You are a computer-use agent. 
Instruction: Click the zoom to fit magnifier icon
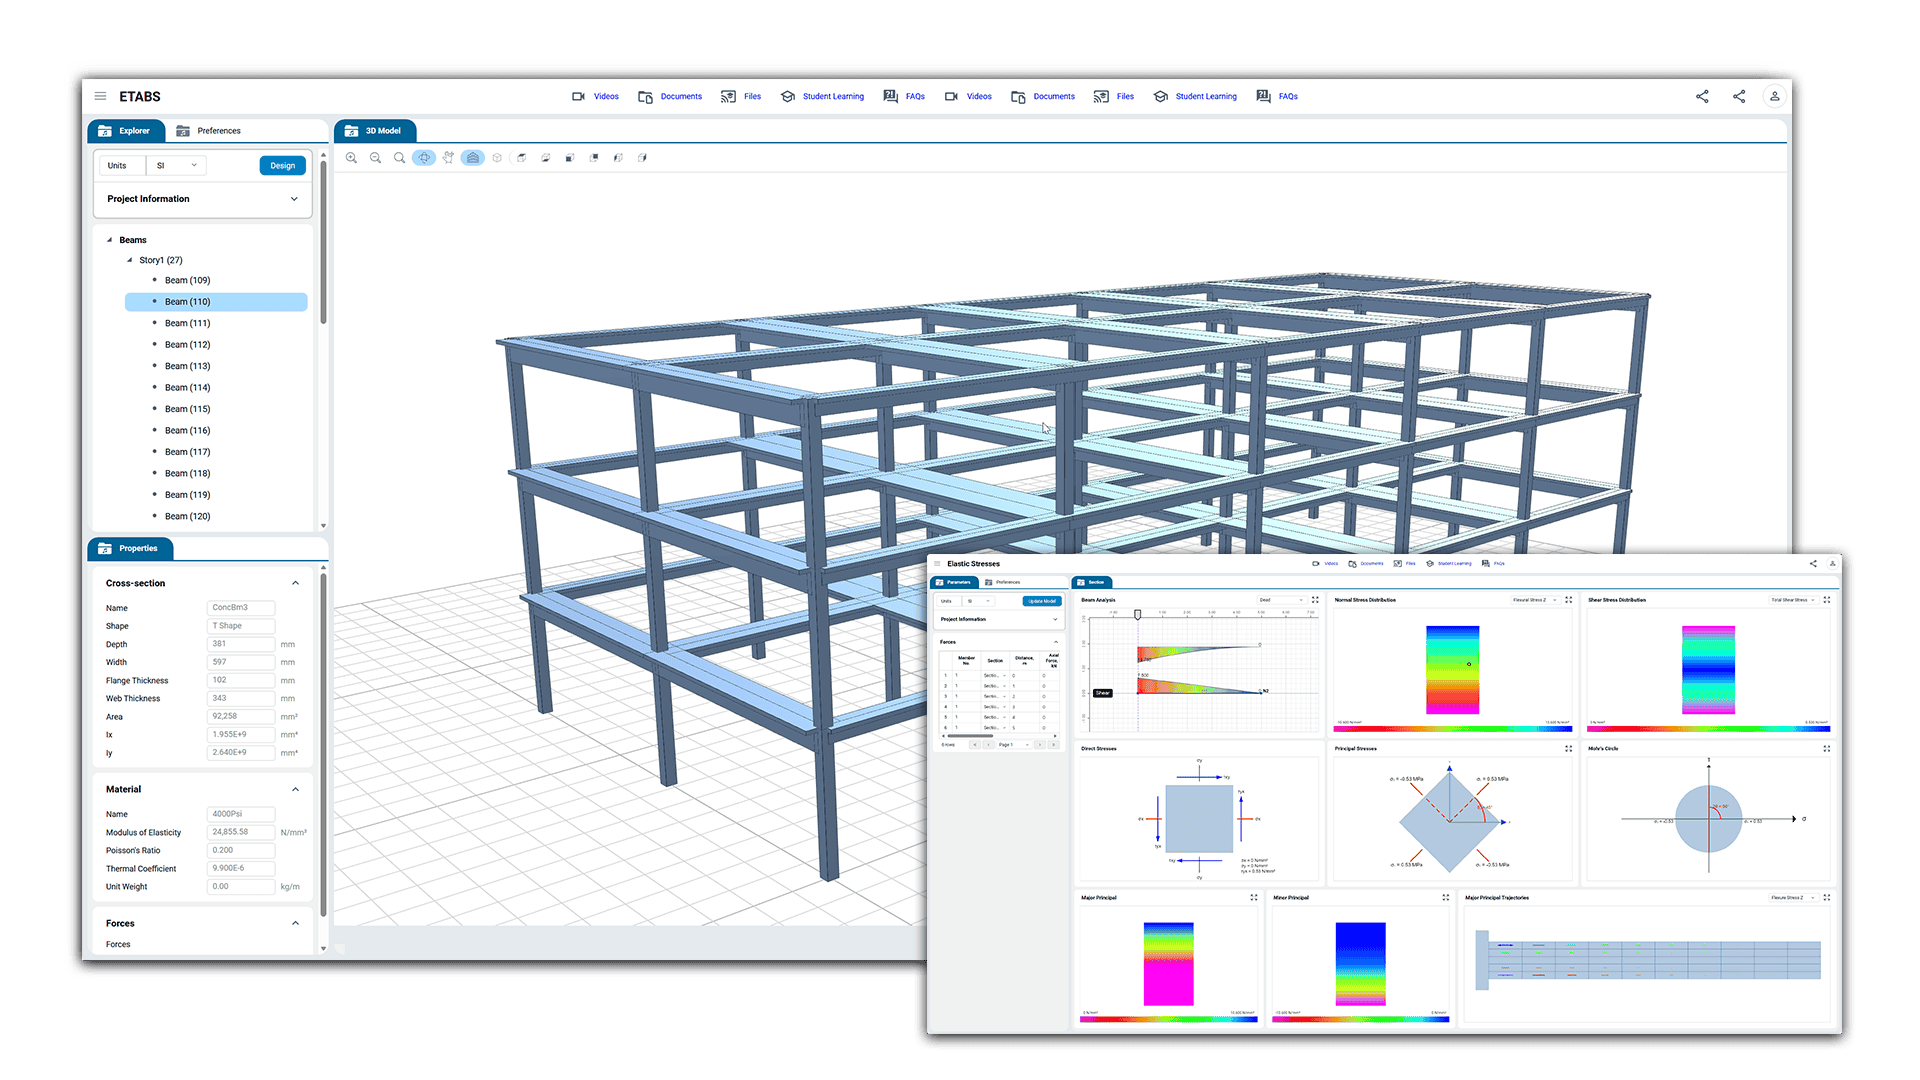point(399,158)
